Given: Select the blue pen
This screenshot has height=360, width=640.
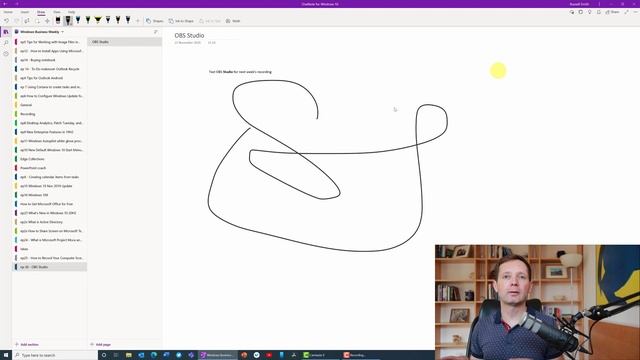Looking at the screenshot, I should tap(78, 20).
